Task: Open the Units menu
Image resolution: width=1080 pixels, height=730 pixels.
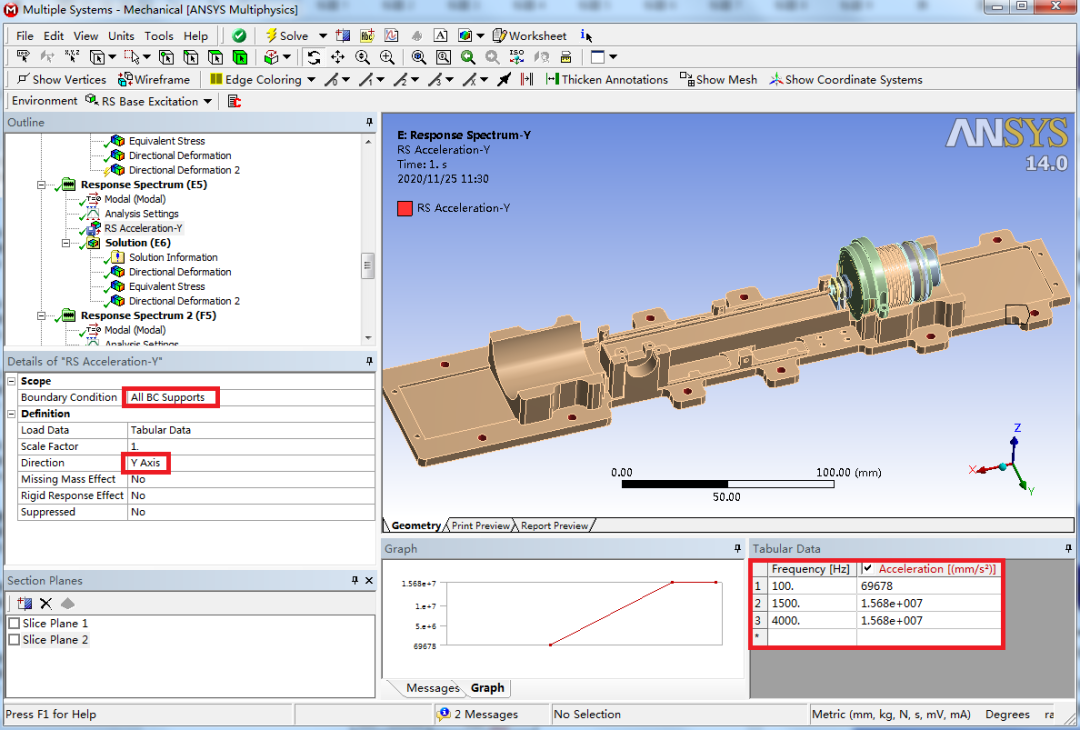Action: pyautogui.click(x=120, y=35)
